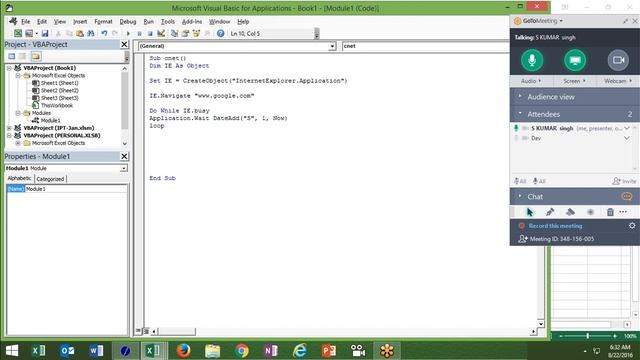This screenshot has height=360, width=640.
Task: Launch Firefox from the taskbar
Action: 183,351
